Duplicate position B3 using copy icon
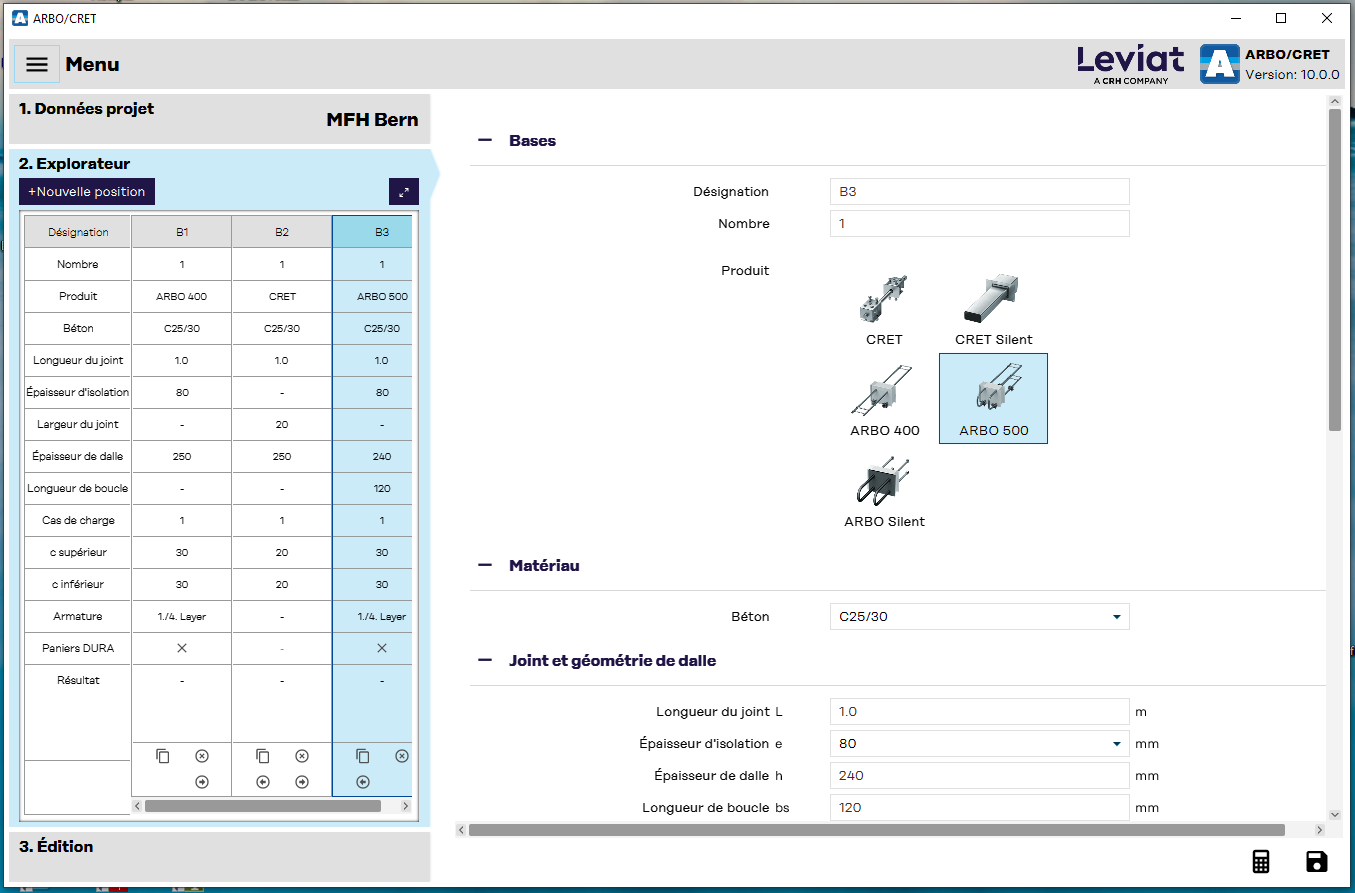Image resolution: width=1355 pixels, height=893 pixels. [363, 756]
